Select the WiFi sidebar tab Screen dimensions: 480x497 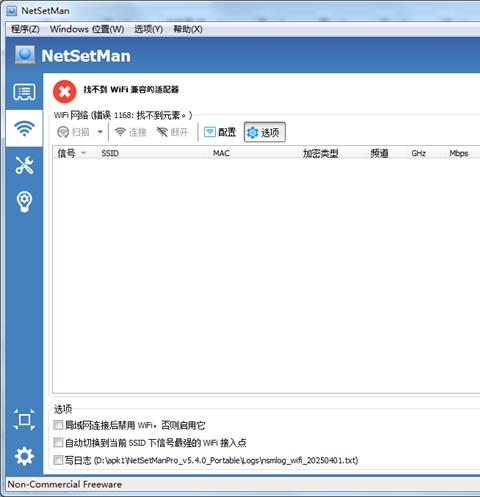[24, 128]
